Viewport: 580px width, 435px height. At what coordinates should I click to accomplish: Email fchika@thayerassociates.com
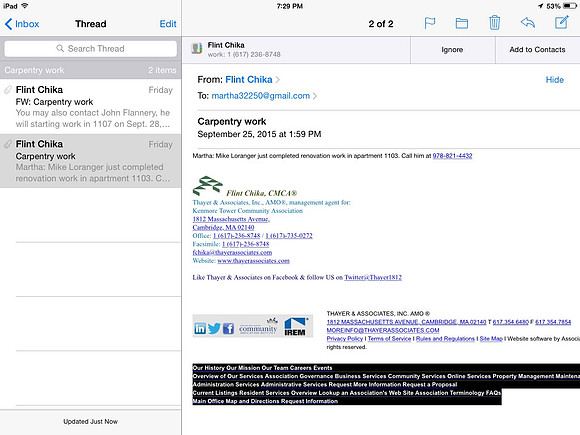click(x=232, y=252)
